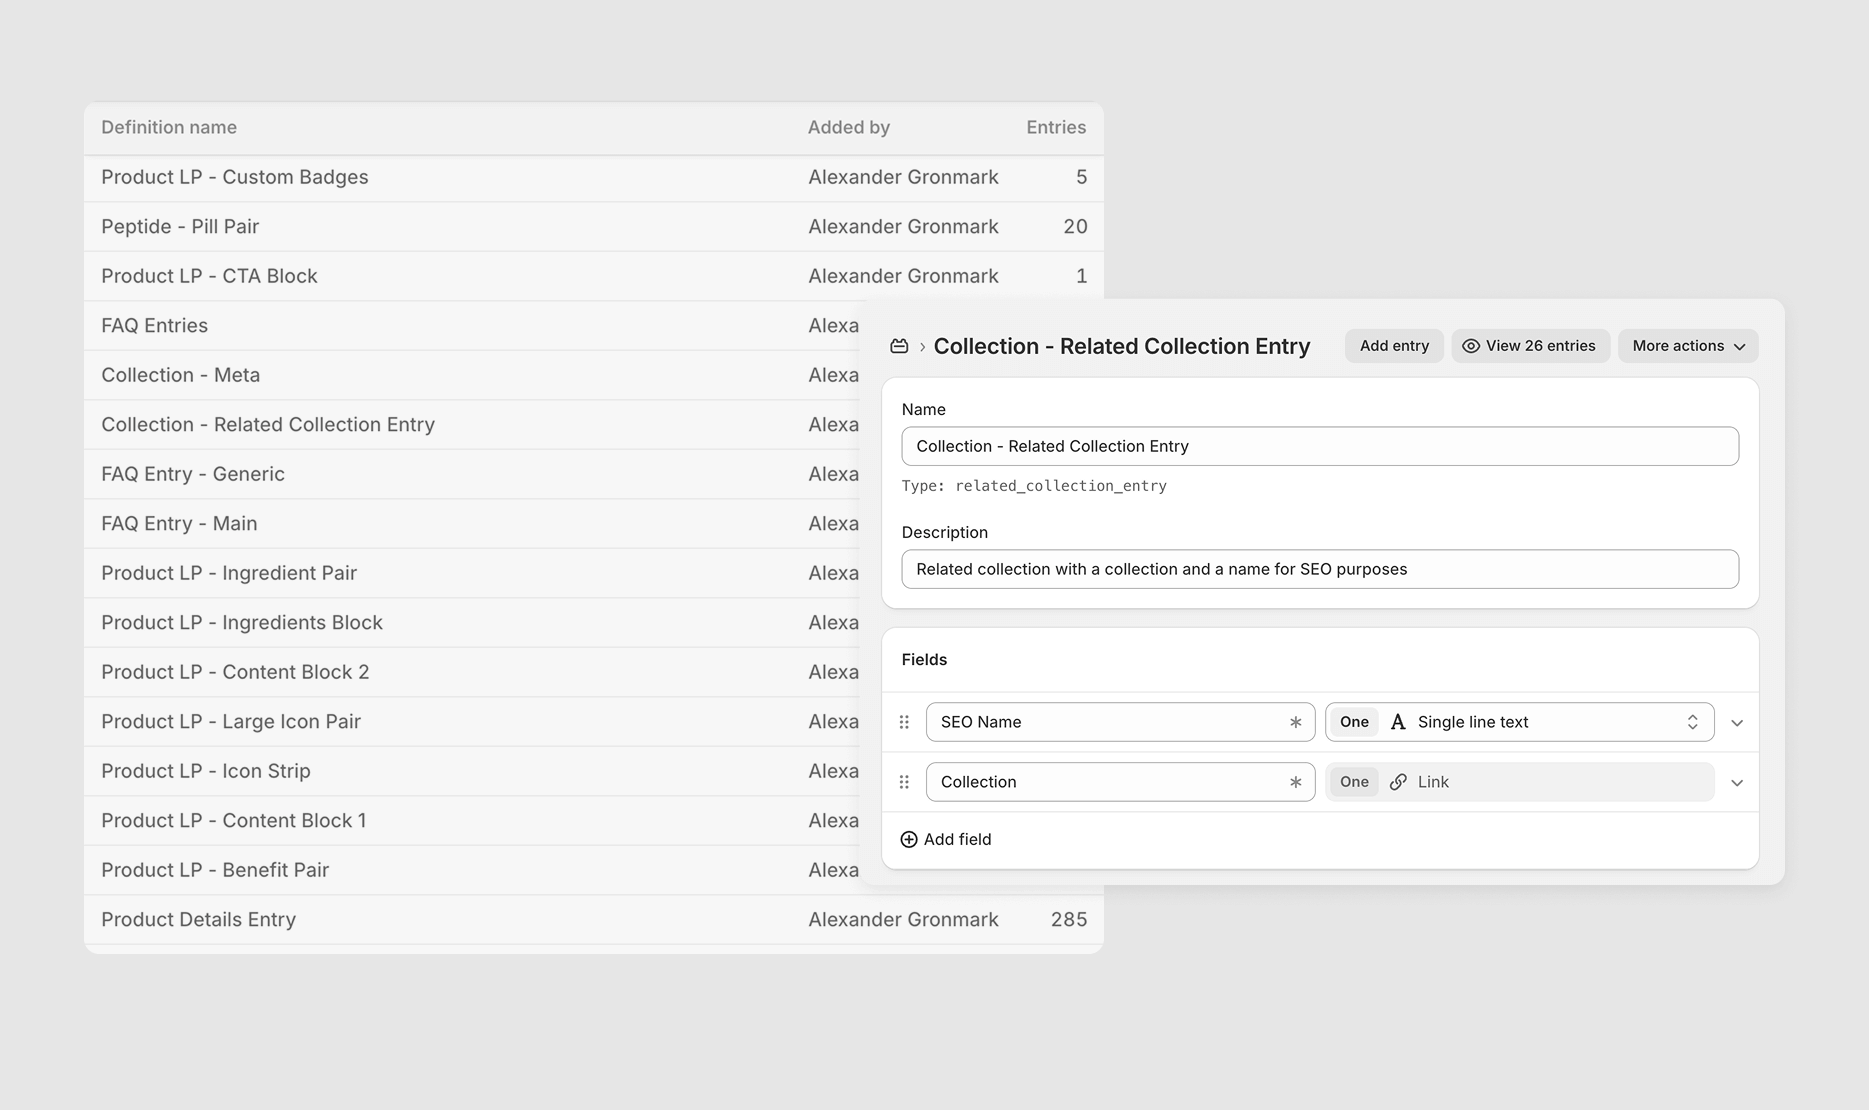Click the link icon in Collection type
The image size is (1869, 1110).
[1398, 782]
